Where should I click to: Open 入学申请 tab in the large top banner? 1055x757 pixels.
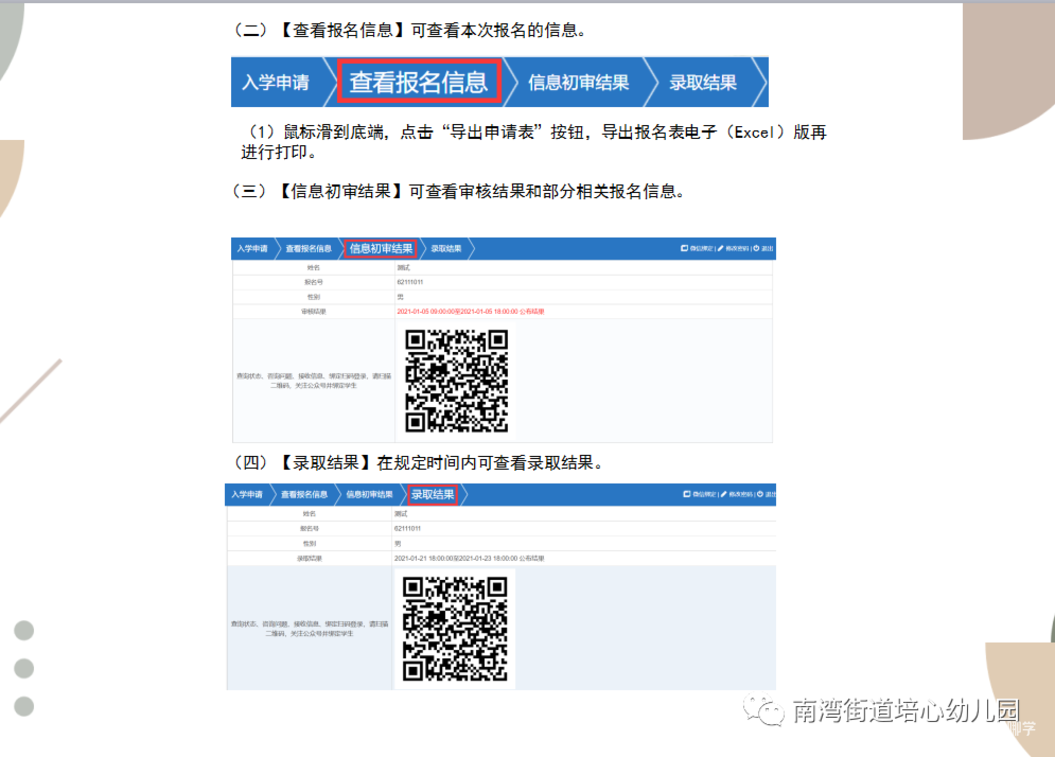click(276, 83)
